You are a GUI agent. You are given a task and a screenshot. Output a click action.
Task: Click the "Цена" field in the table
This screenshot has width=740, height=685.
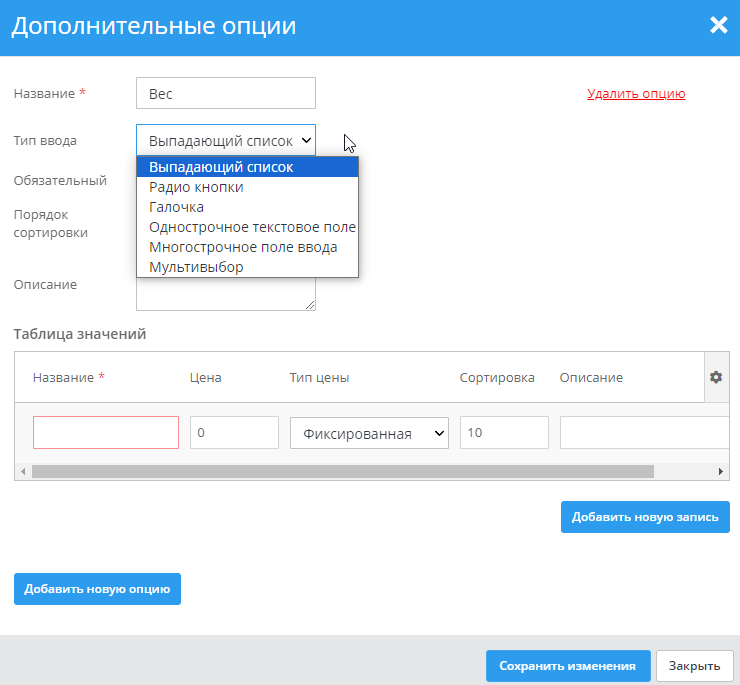pos(234,433)
